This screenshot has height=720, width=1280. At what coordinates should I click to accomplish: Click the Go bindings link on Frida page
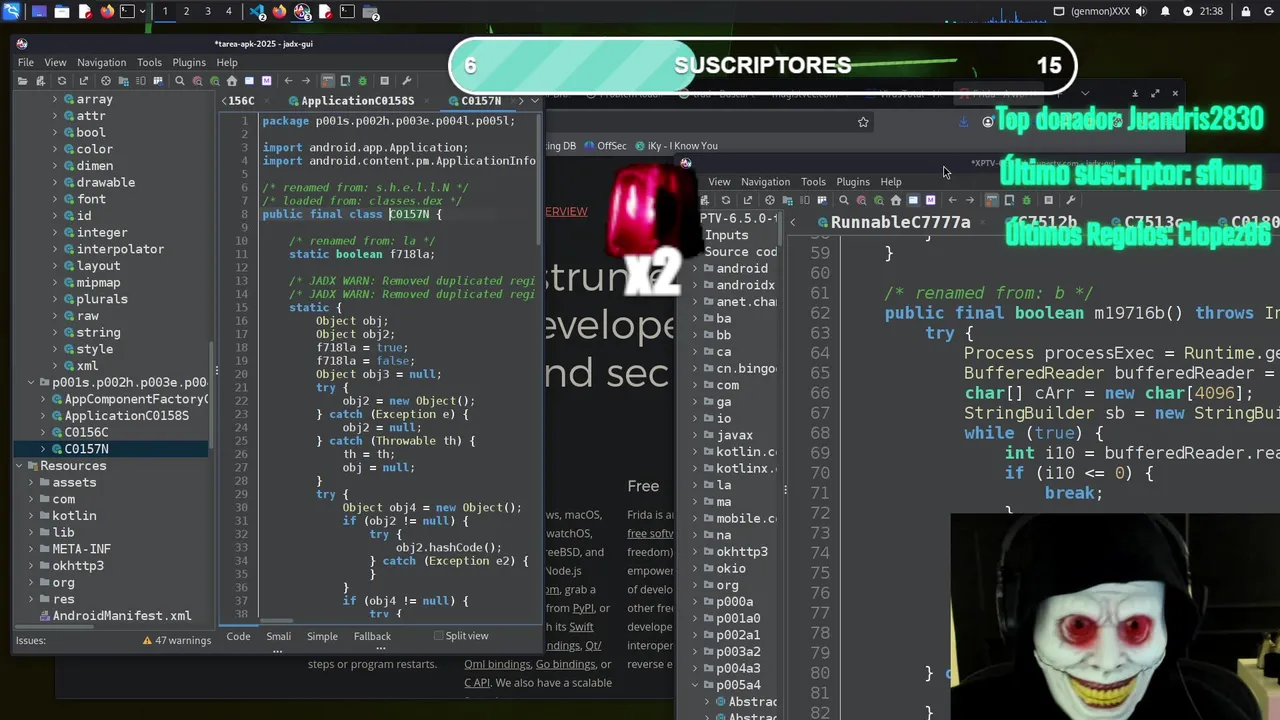565,664
